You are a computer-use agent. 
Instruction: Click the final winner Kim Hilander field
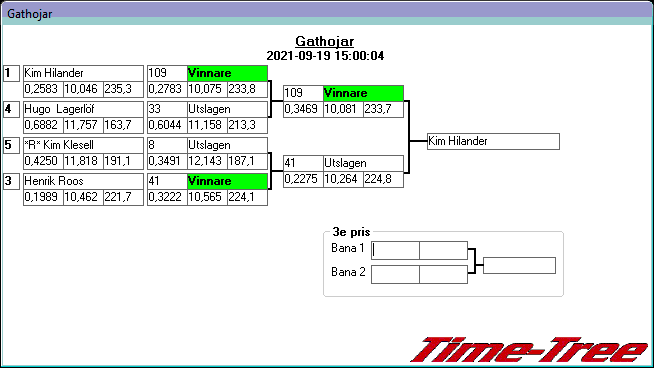pyautogui.click(x=493, y=141)
